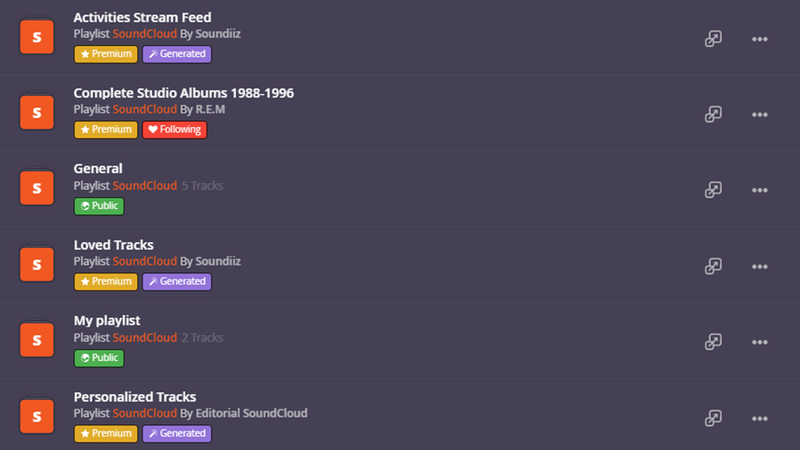Open the Personalized Tracks playlist title
The height and width of the screenshot is (450, 800).
click(135, 397)
